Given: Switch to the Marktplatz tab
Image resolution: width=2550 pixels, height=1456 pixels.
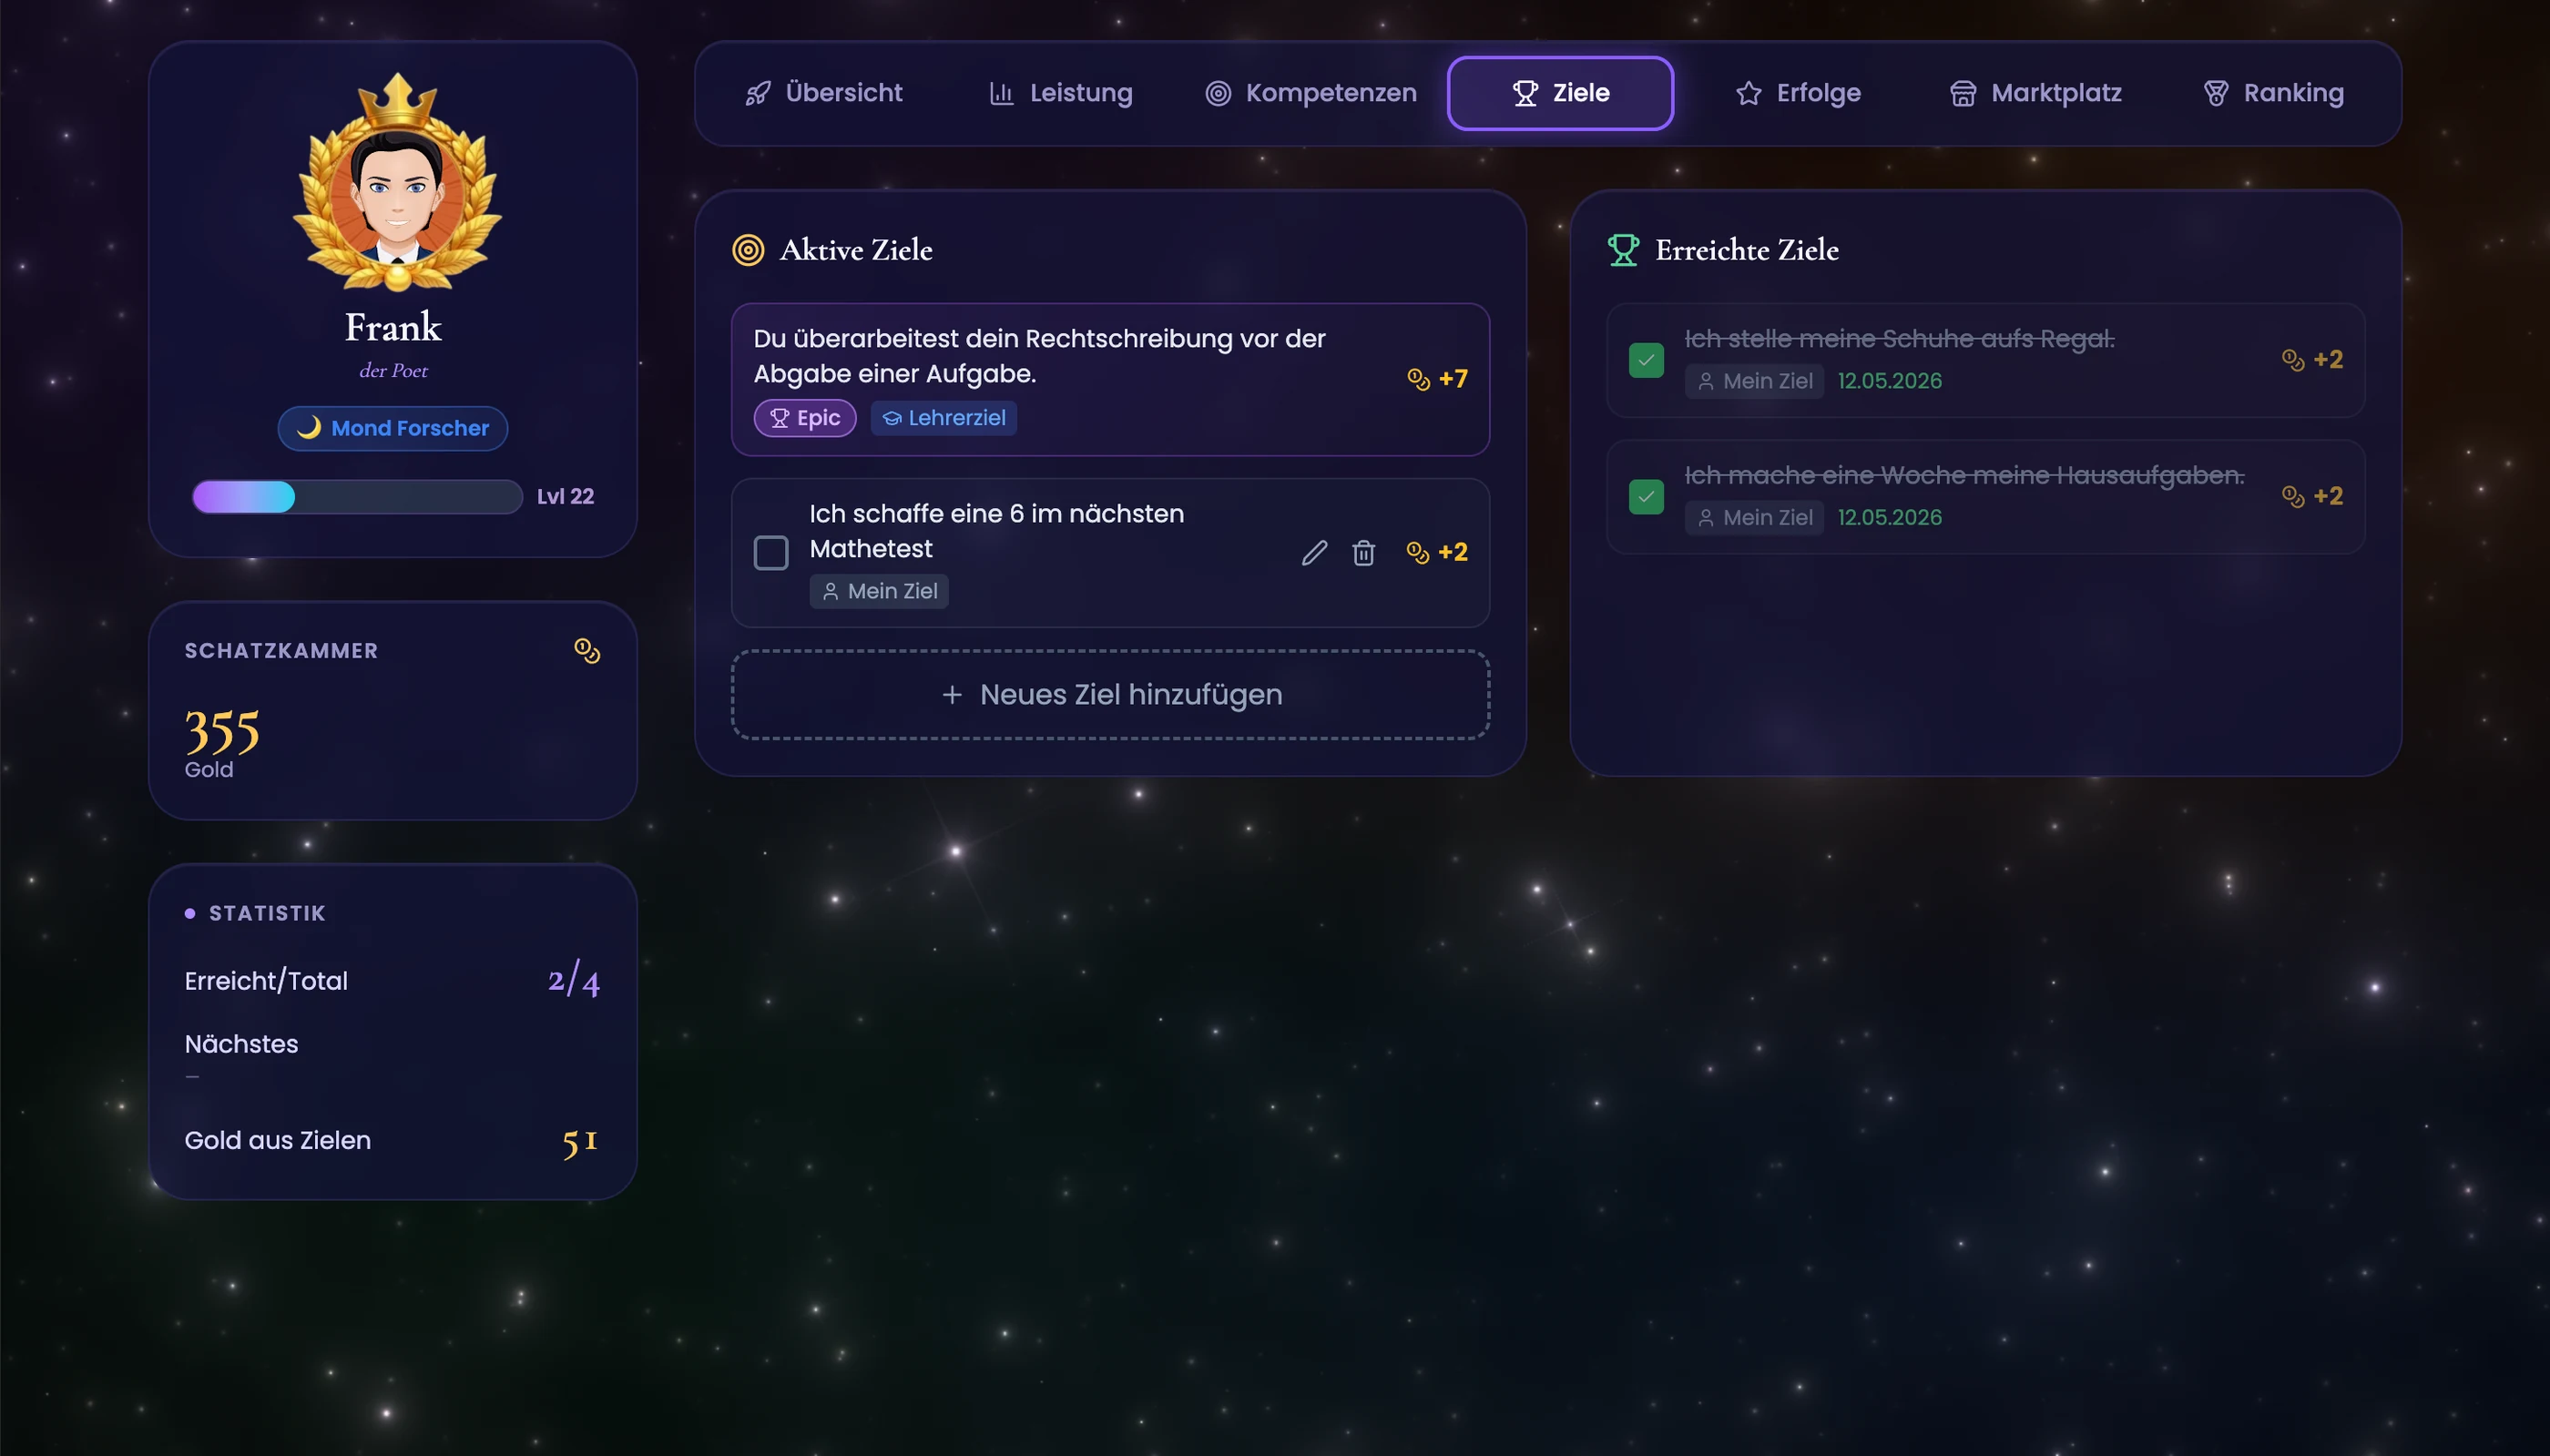Looking at the screenshot, I should pos(2035,93).
